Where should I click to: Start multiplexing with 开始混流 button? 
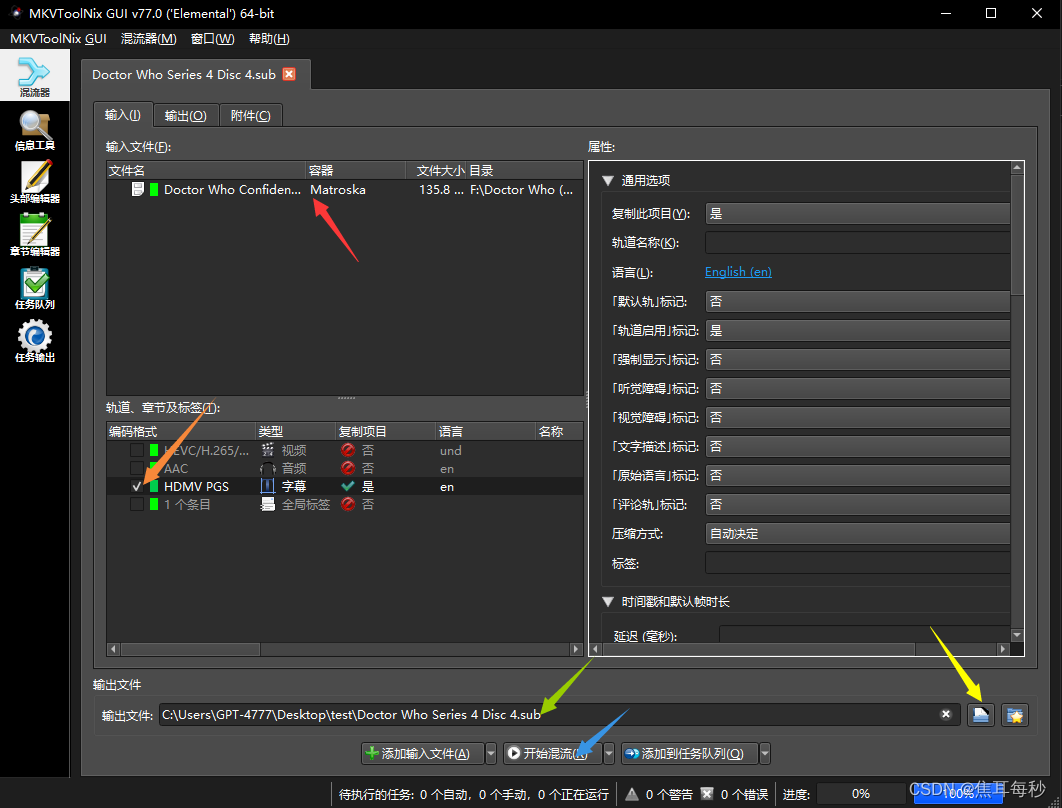(x=553, y=753)
